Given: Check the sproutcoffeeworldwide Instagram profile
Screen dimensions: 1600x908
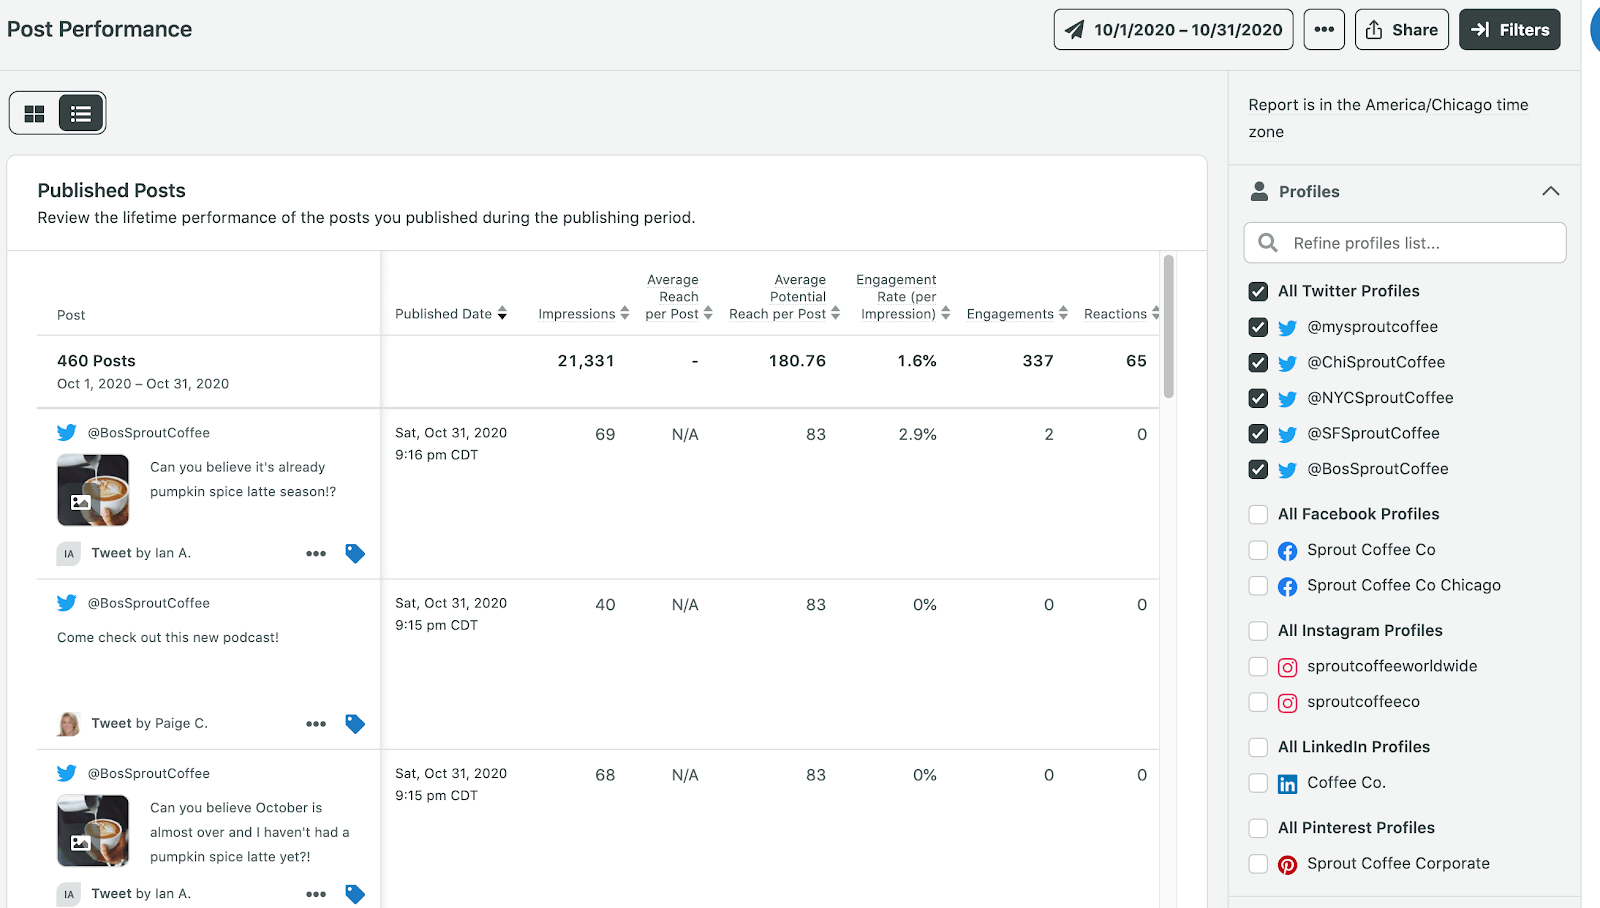Looking at the screenshot, I should 1258,667.
